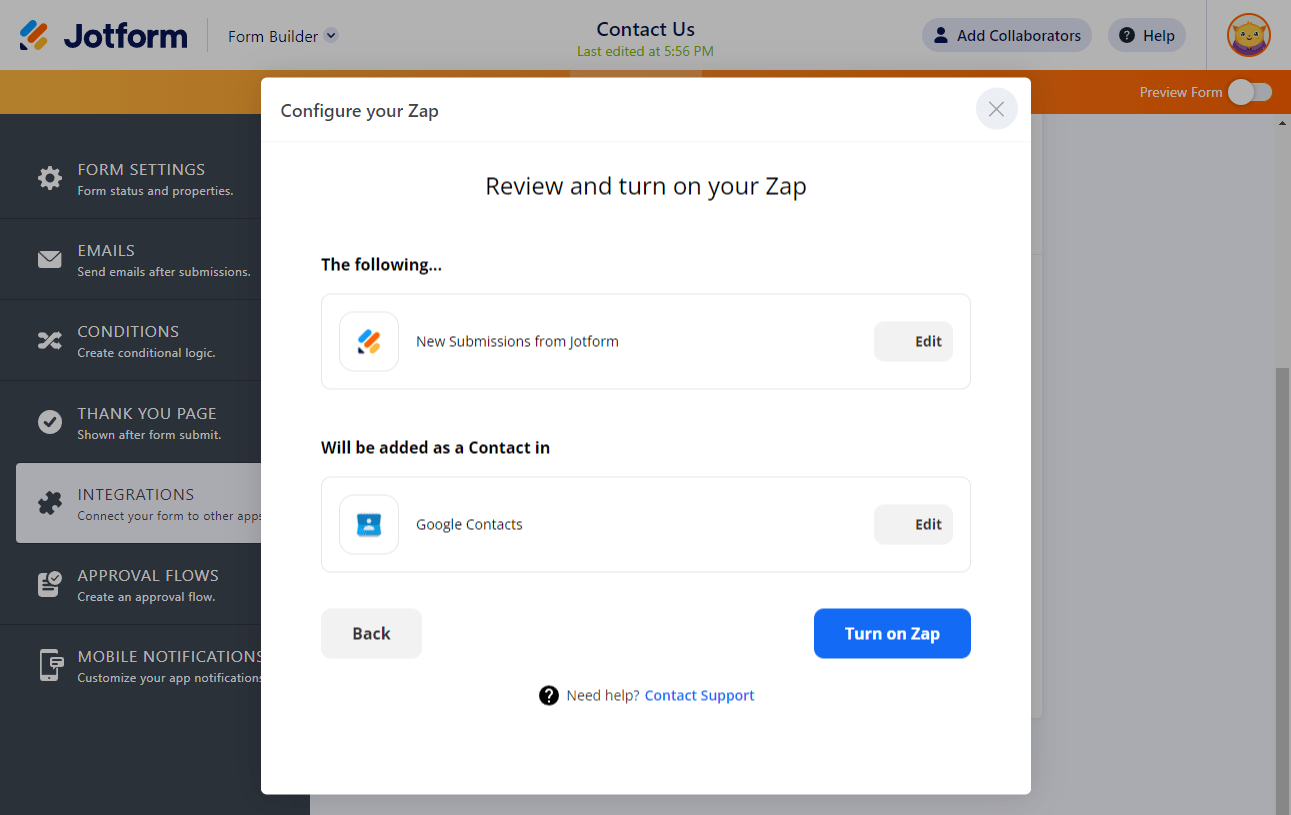Click the Emails envelope icon
This screenshot has height=815, width=1291.
[x=49, y=260]
